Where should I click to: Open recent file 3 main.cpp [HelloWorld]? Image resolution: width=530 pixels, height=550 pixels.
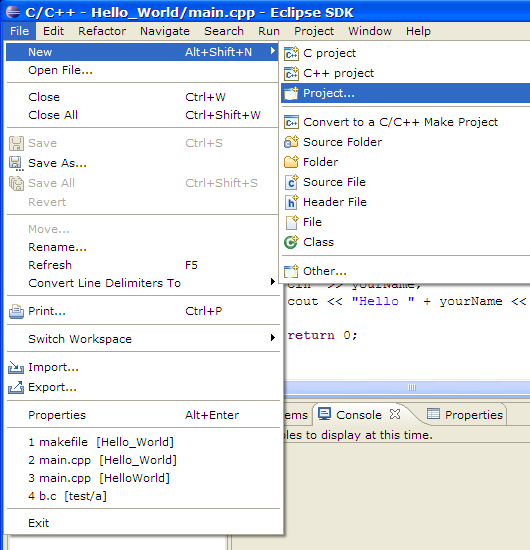[142, 478]
